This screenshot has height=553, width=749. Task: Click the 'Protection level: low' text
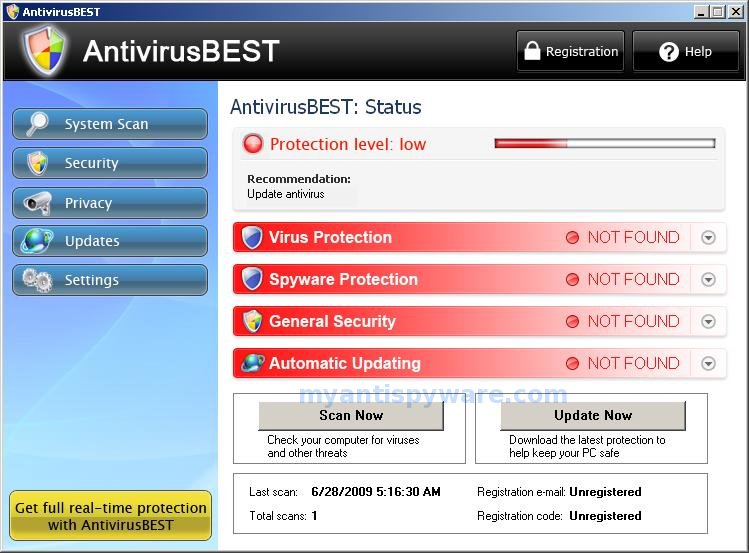click(x=348, y=144)
